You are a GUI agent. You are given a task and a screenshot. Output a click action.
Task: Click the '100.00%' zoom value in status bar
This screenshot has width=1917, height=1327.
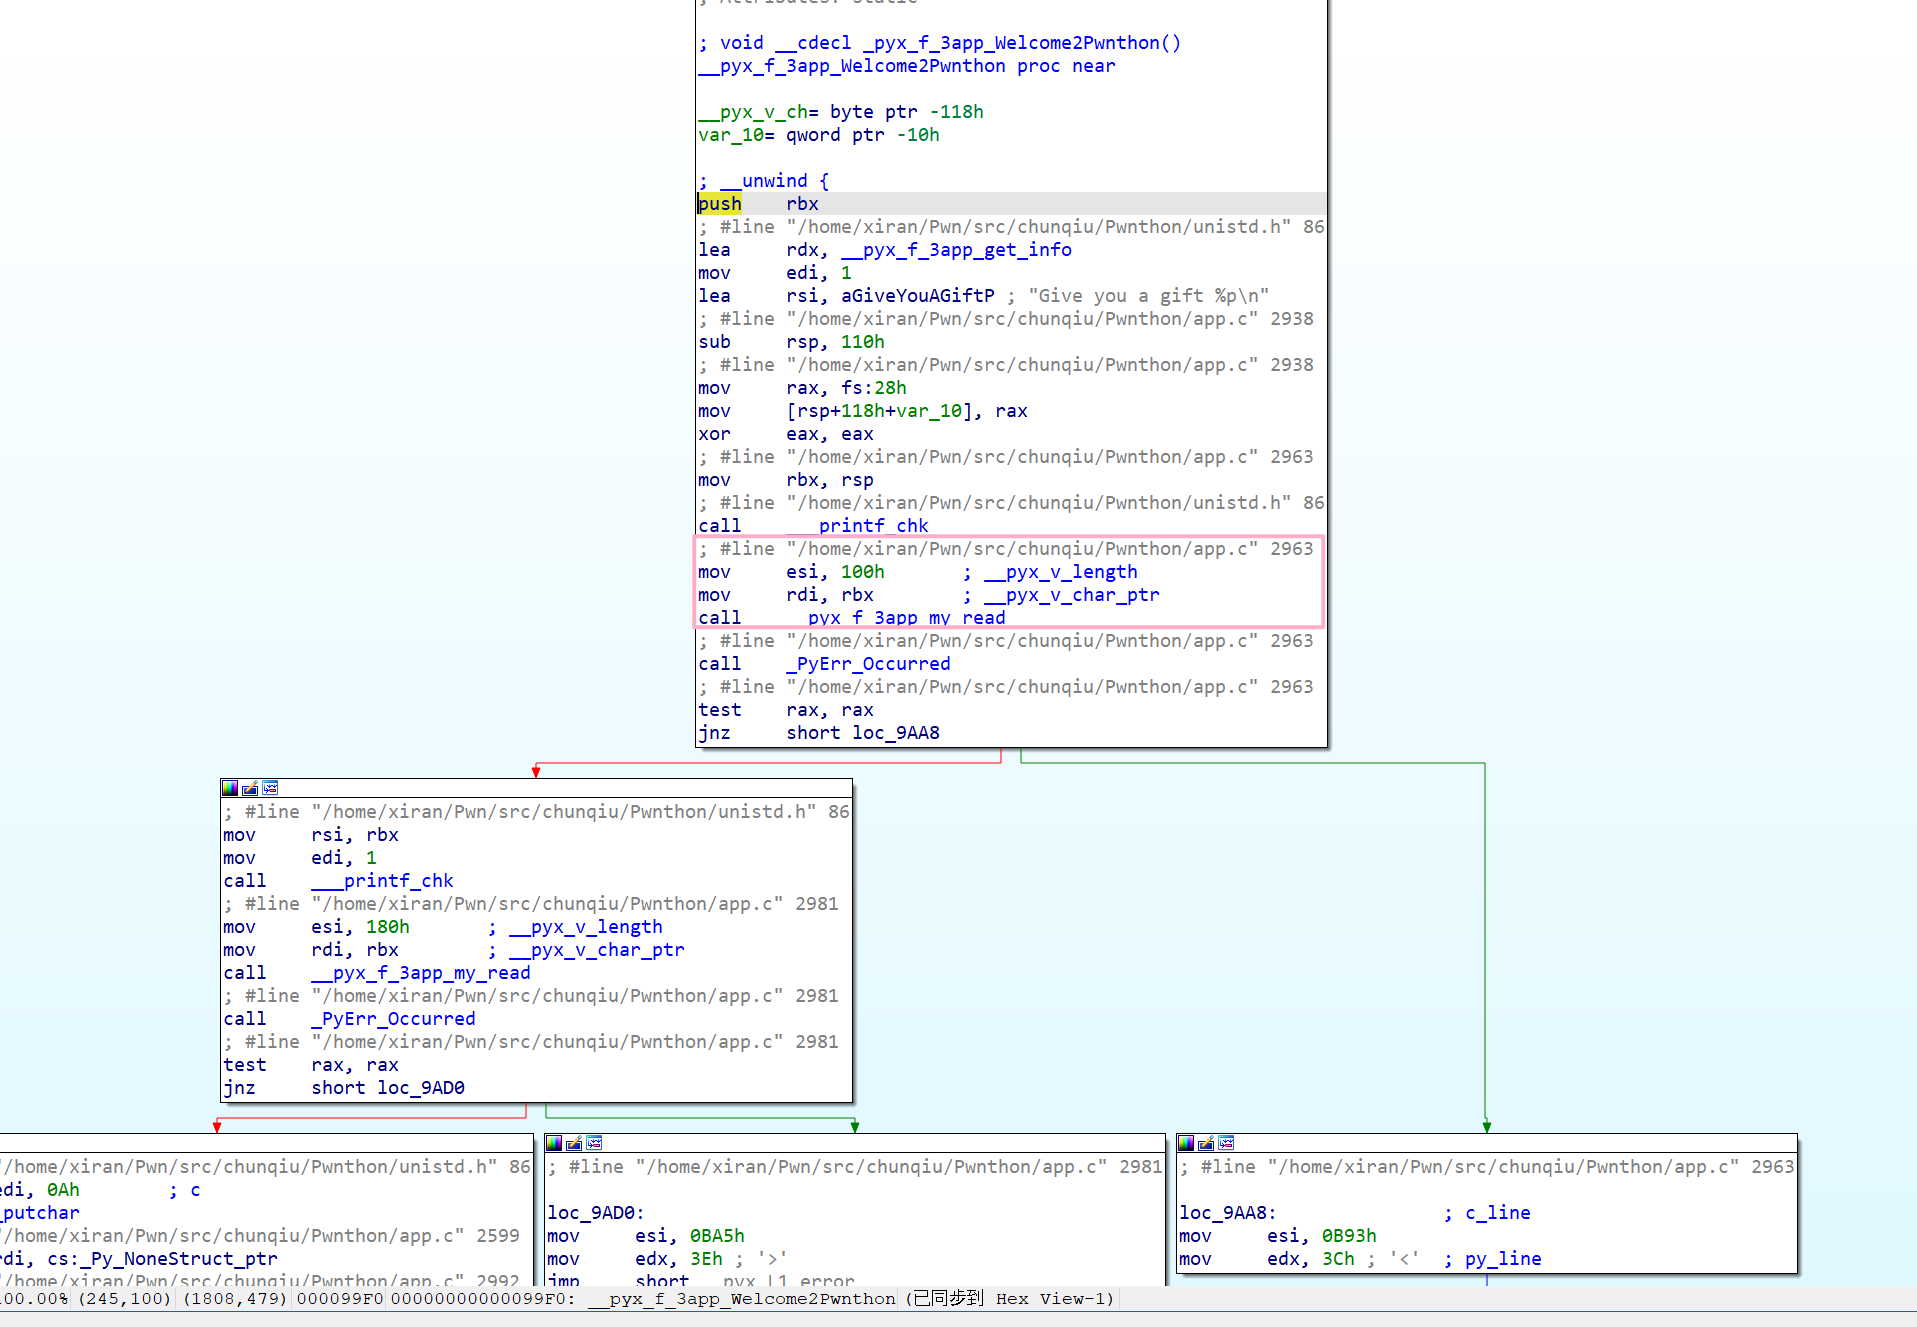pyautogui.click(x=34, y=1299)
